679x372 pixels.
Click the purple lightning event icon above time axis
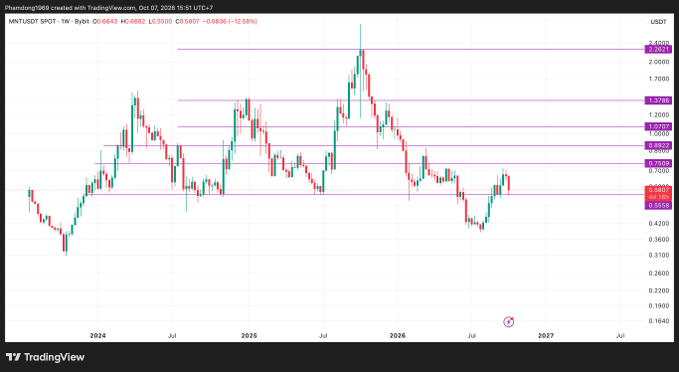pos(508,322)
